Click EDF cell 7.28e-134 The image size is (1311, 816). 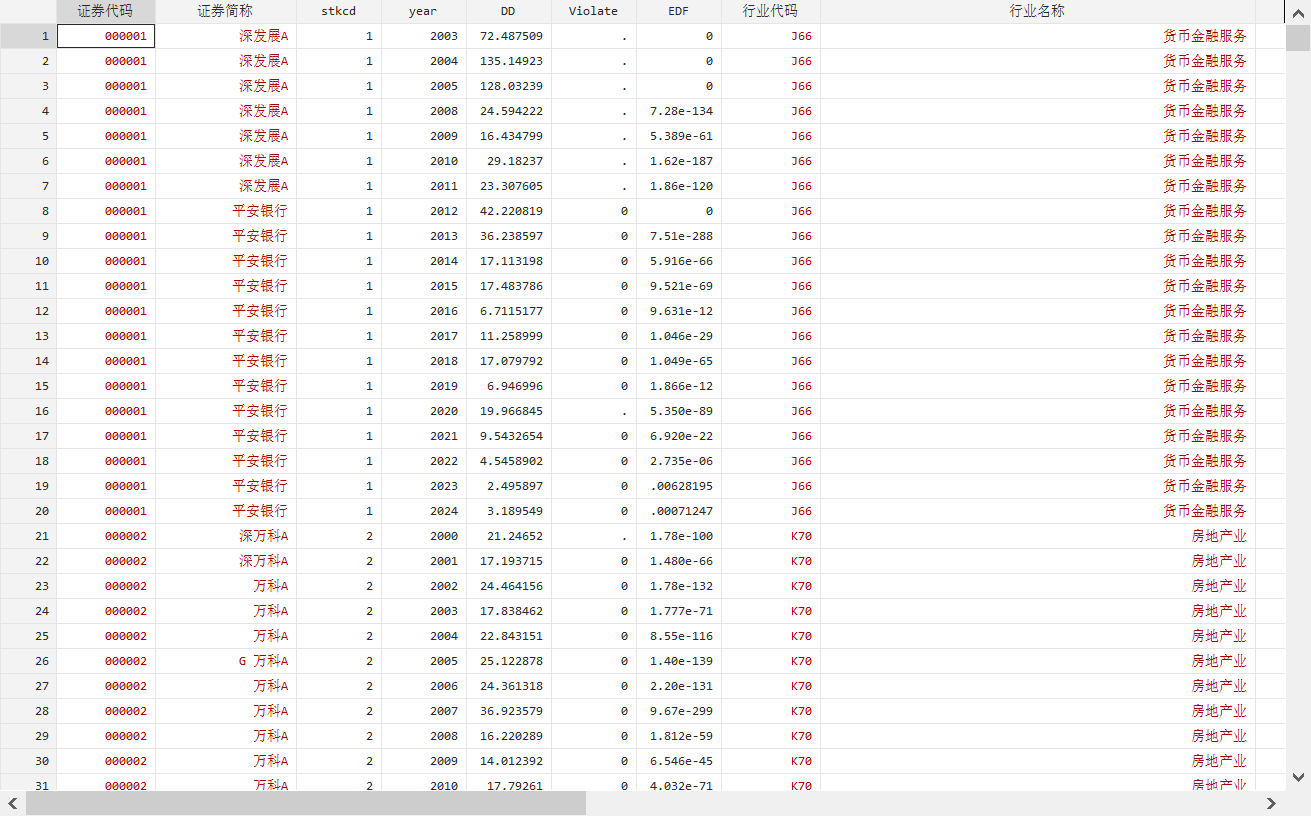681,111
